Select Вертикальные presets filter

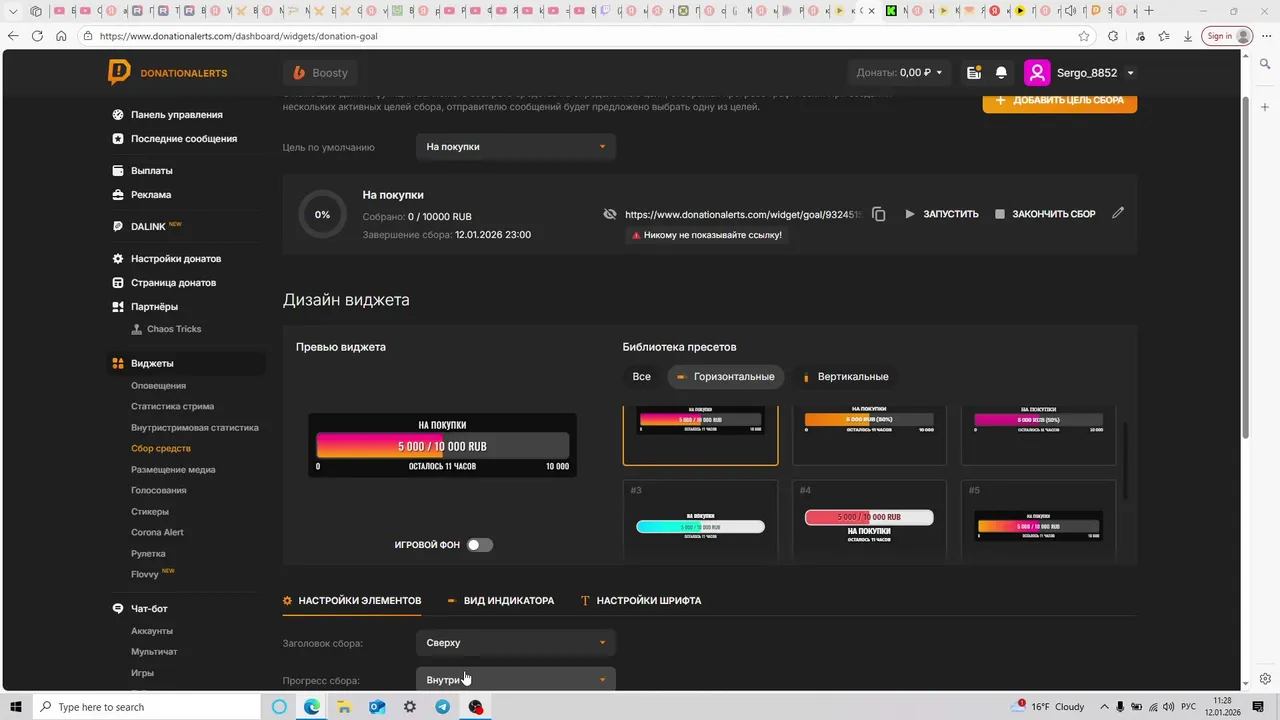point(845,377)
